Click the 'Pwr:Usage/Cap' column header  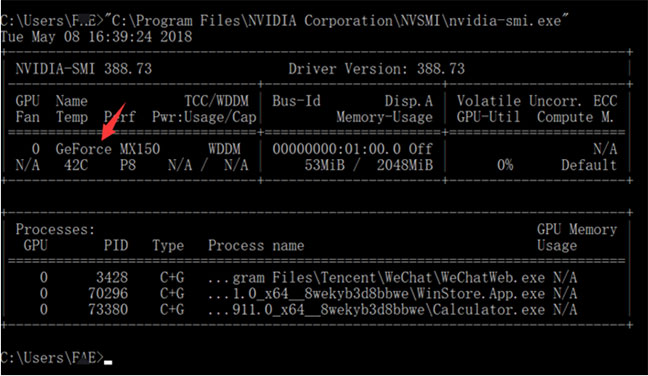tap(204, 117)
